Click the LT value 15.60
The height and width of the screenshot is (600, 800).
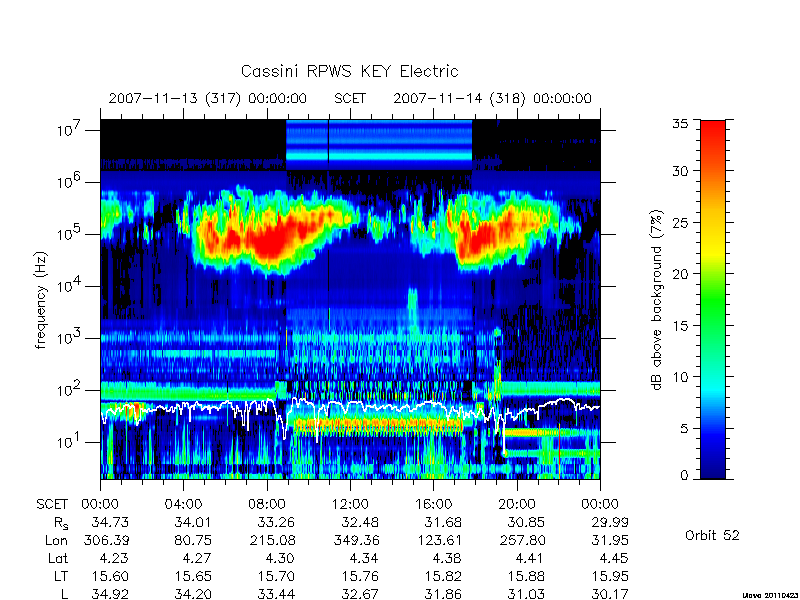[x=110, y=577]
